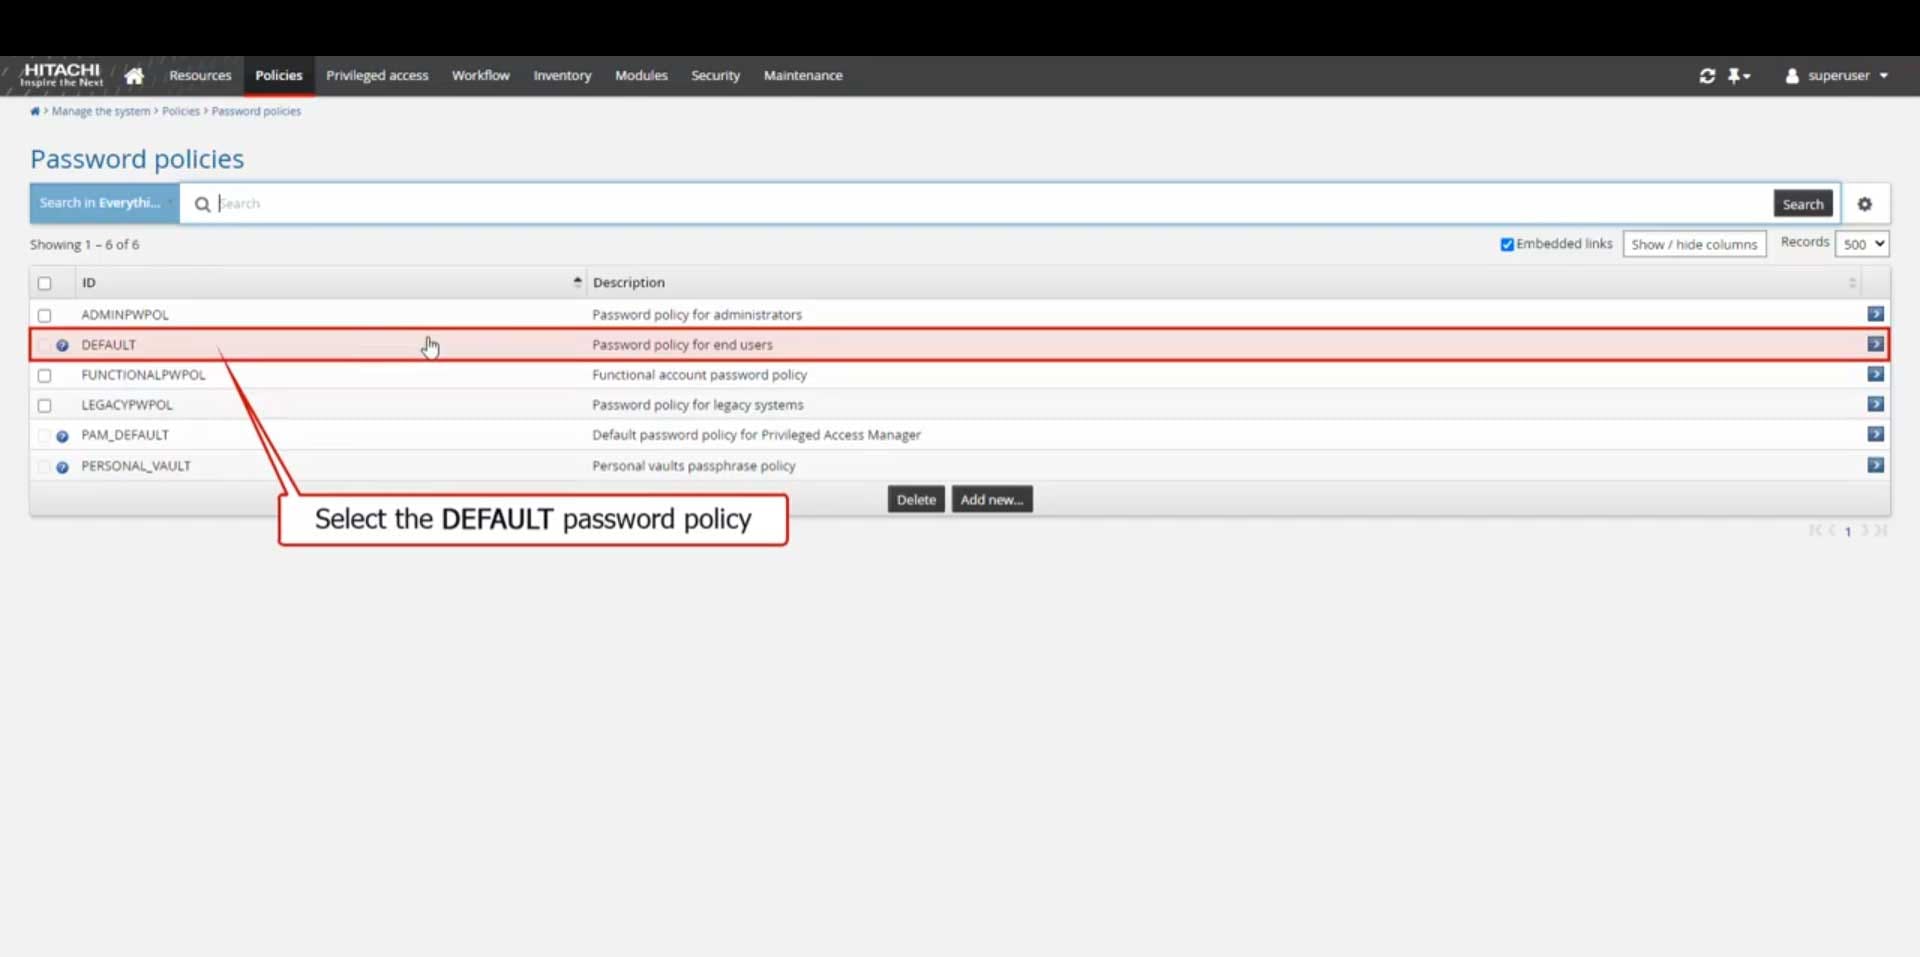Click the LEGACYPWPOL policy ID
This screenshot has width=1920, height=957.
coord(127,405)
